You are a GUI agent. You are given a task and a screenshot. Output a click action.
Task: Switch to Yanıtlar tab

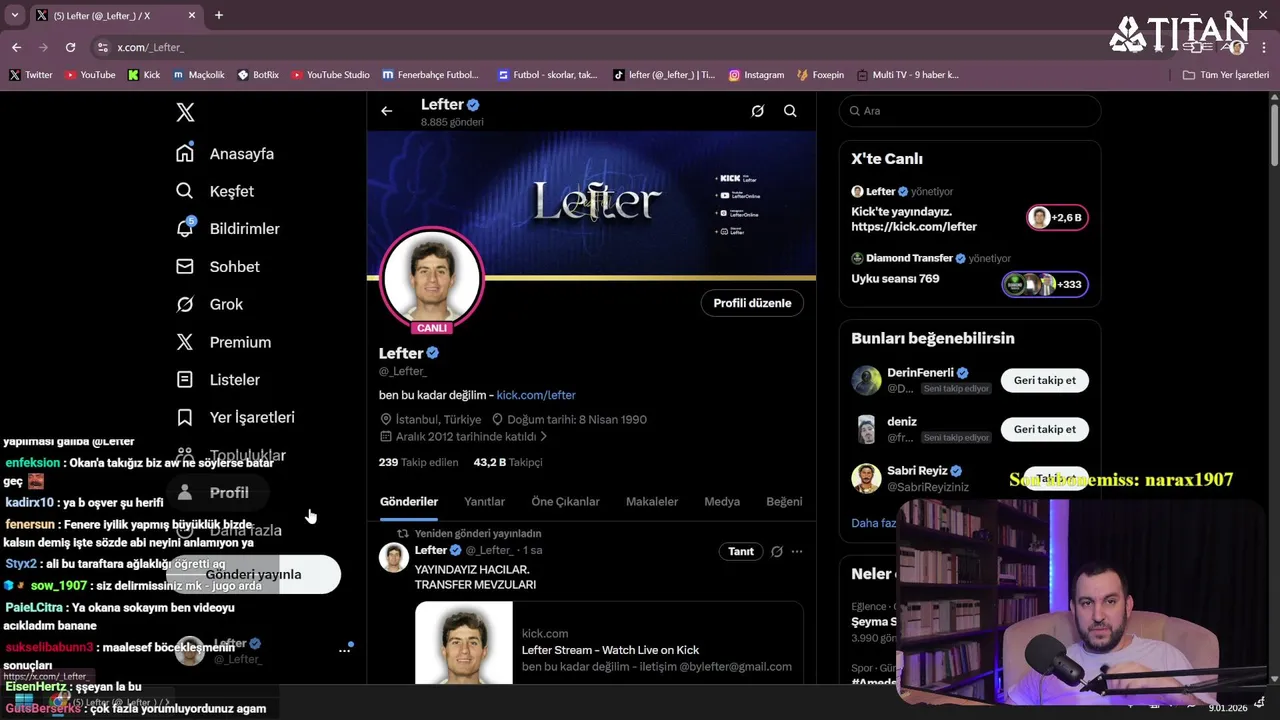484,502
